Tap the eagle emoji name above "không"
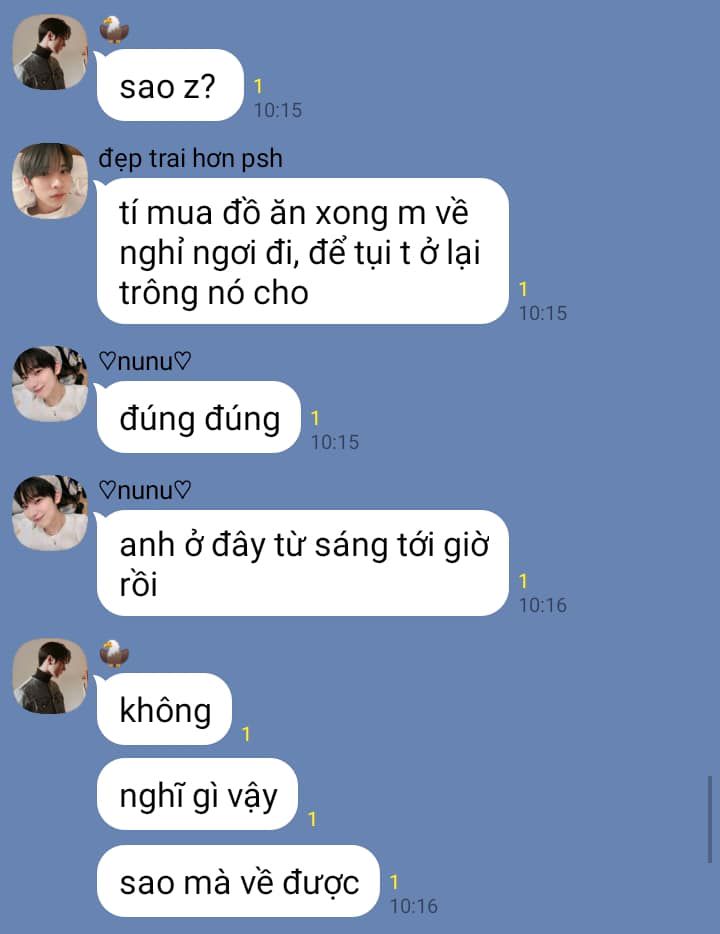 tap(114, 653)
